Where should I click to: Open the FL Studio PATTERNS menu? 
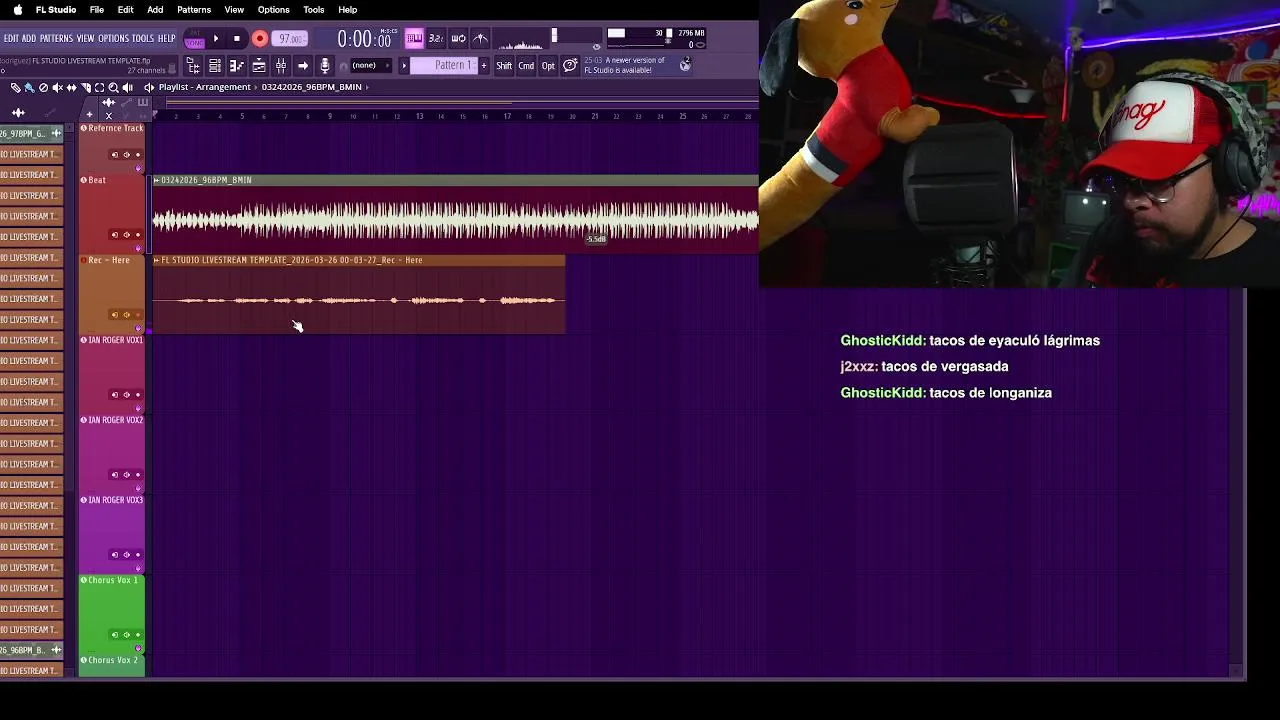tap(56, 39)
